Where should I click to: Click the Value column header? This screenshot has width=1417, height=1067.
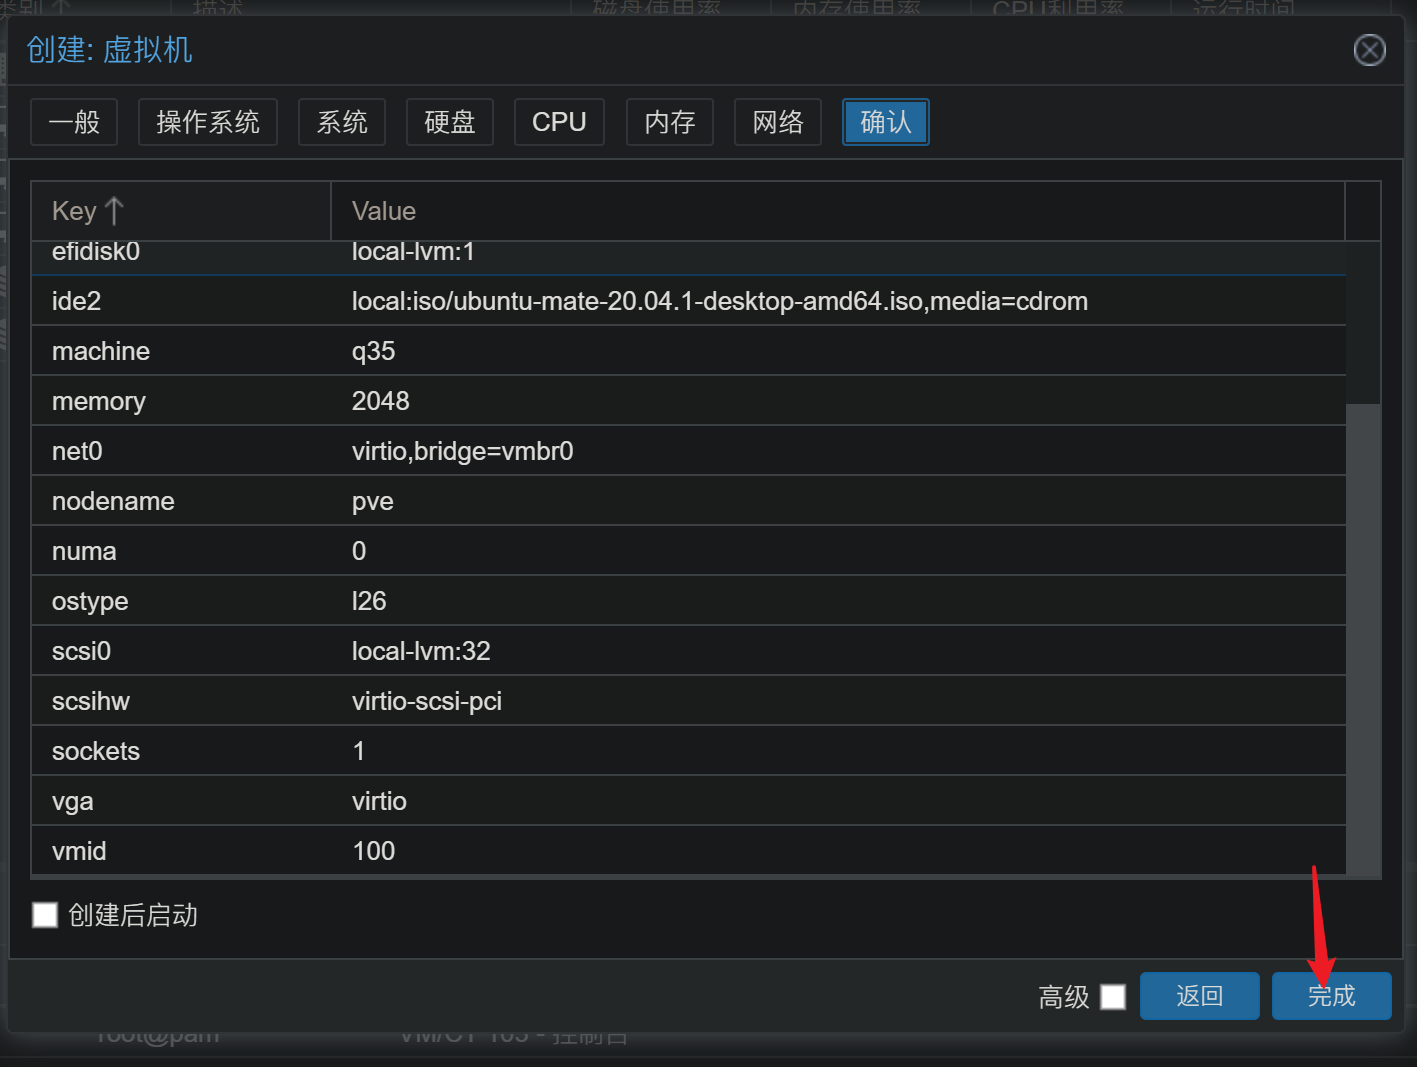pyautogui.click(x=836, y=211)
